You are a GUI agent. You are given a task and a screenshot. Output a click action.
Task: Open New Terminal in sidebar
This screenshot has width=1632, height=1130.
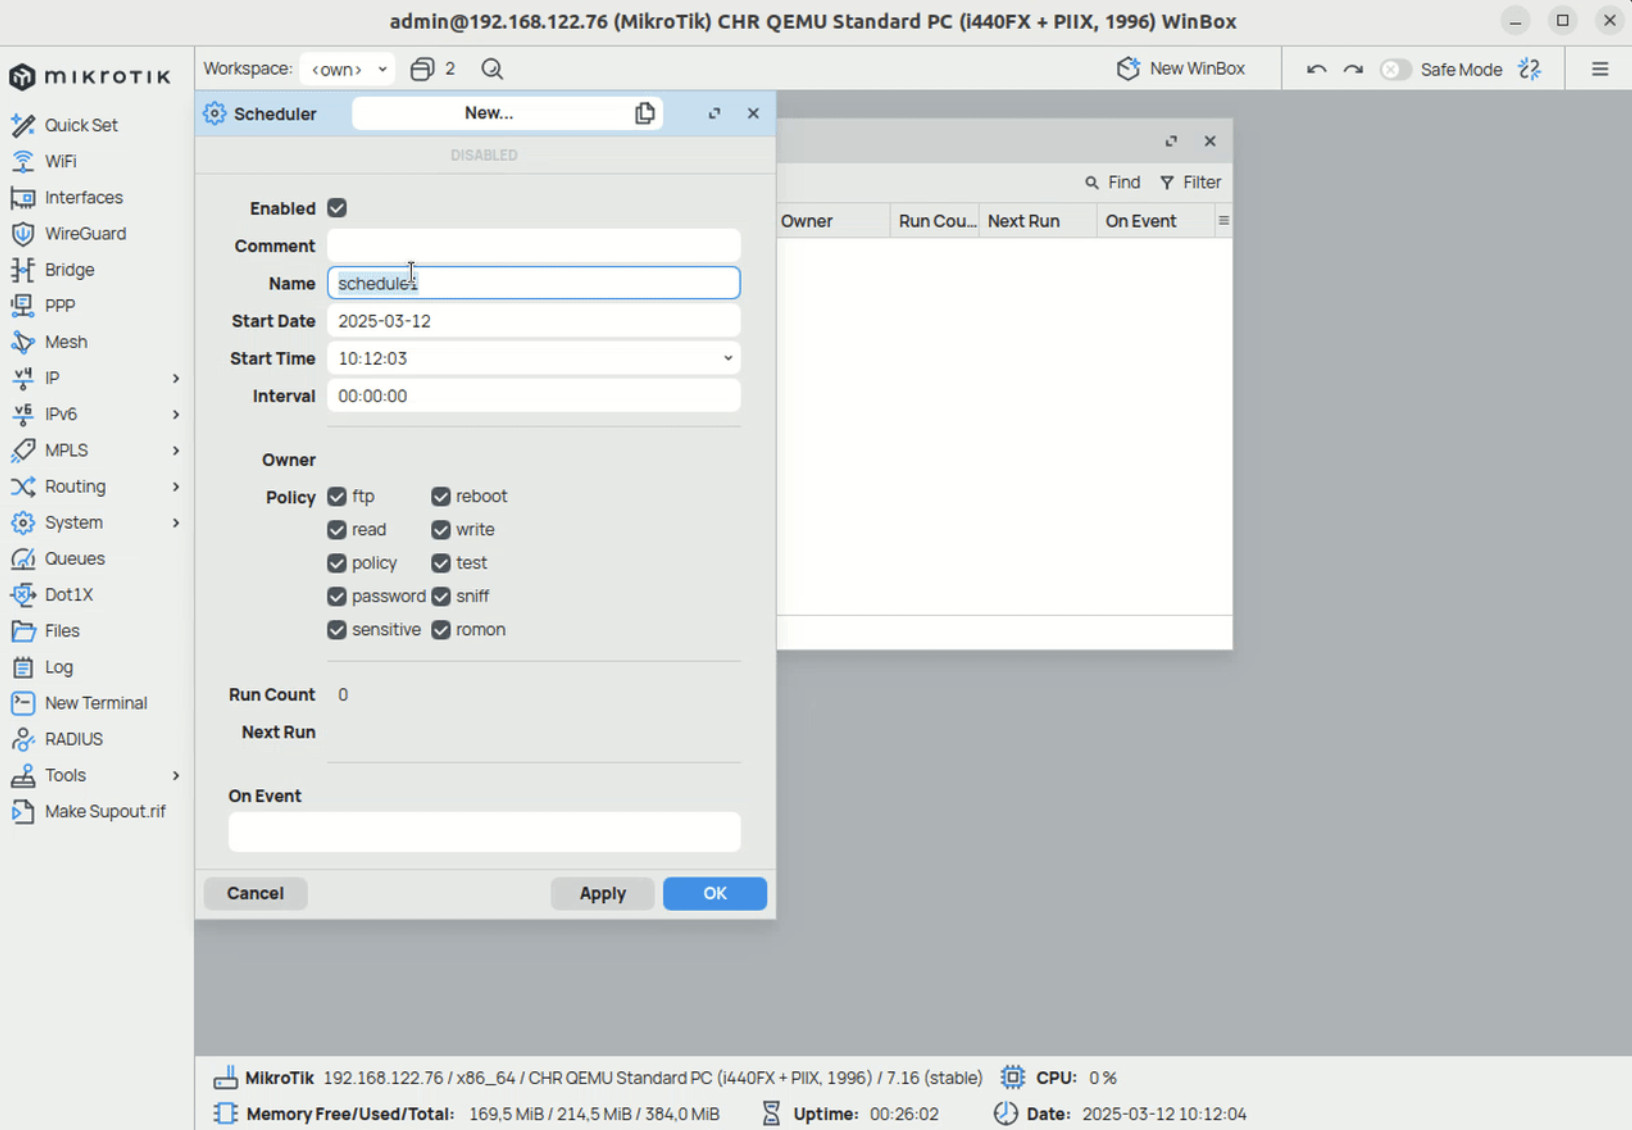(95, 703)
